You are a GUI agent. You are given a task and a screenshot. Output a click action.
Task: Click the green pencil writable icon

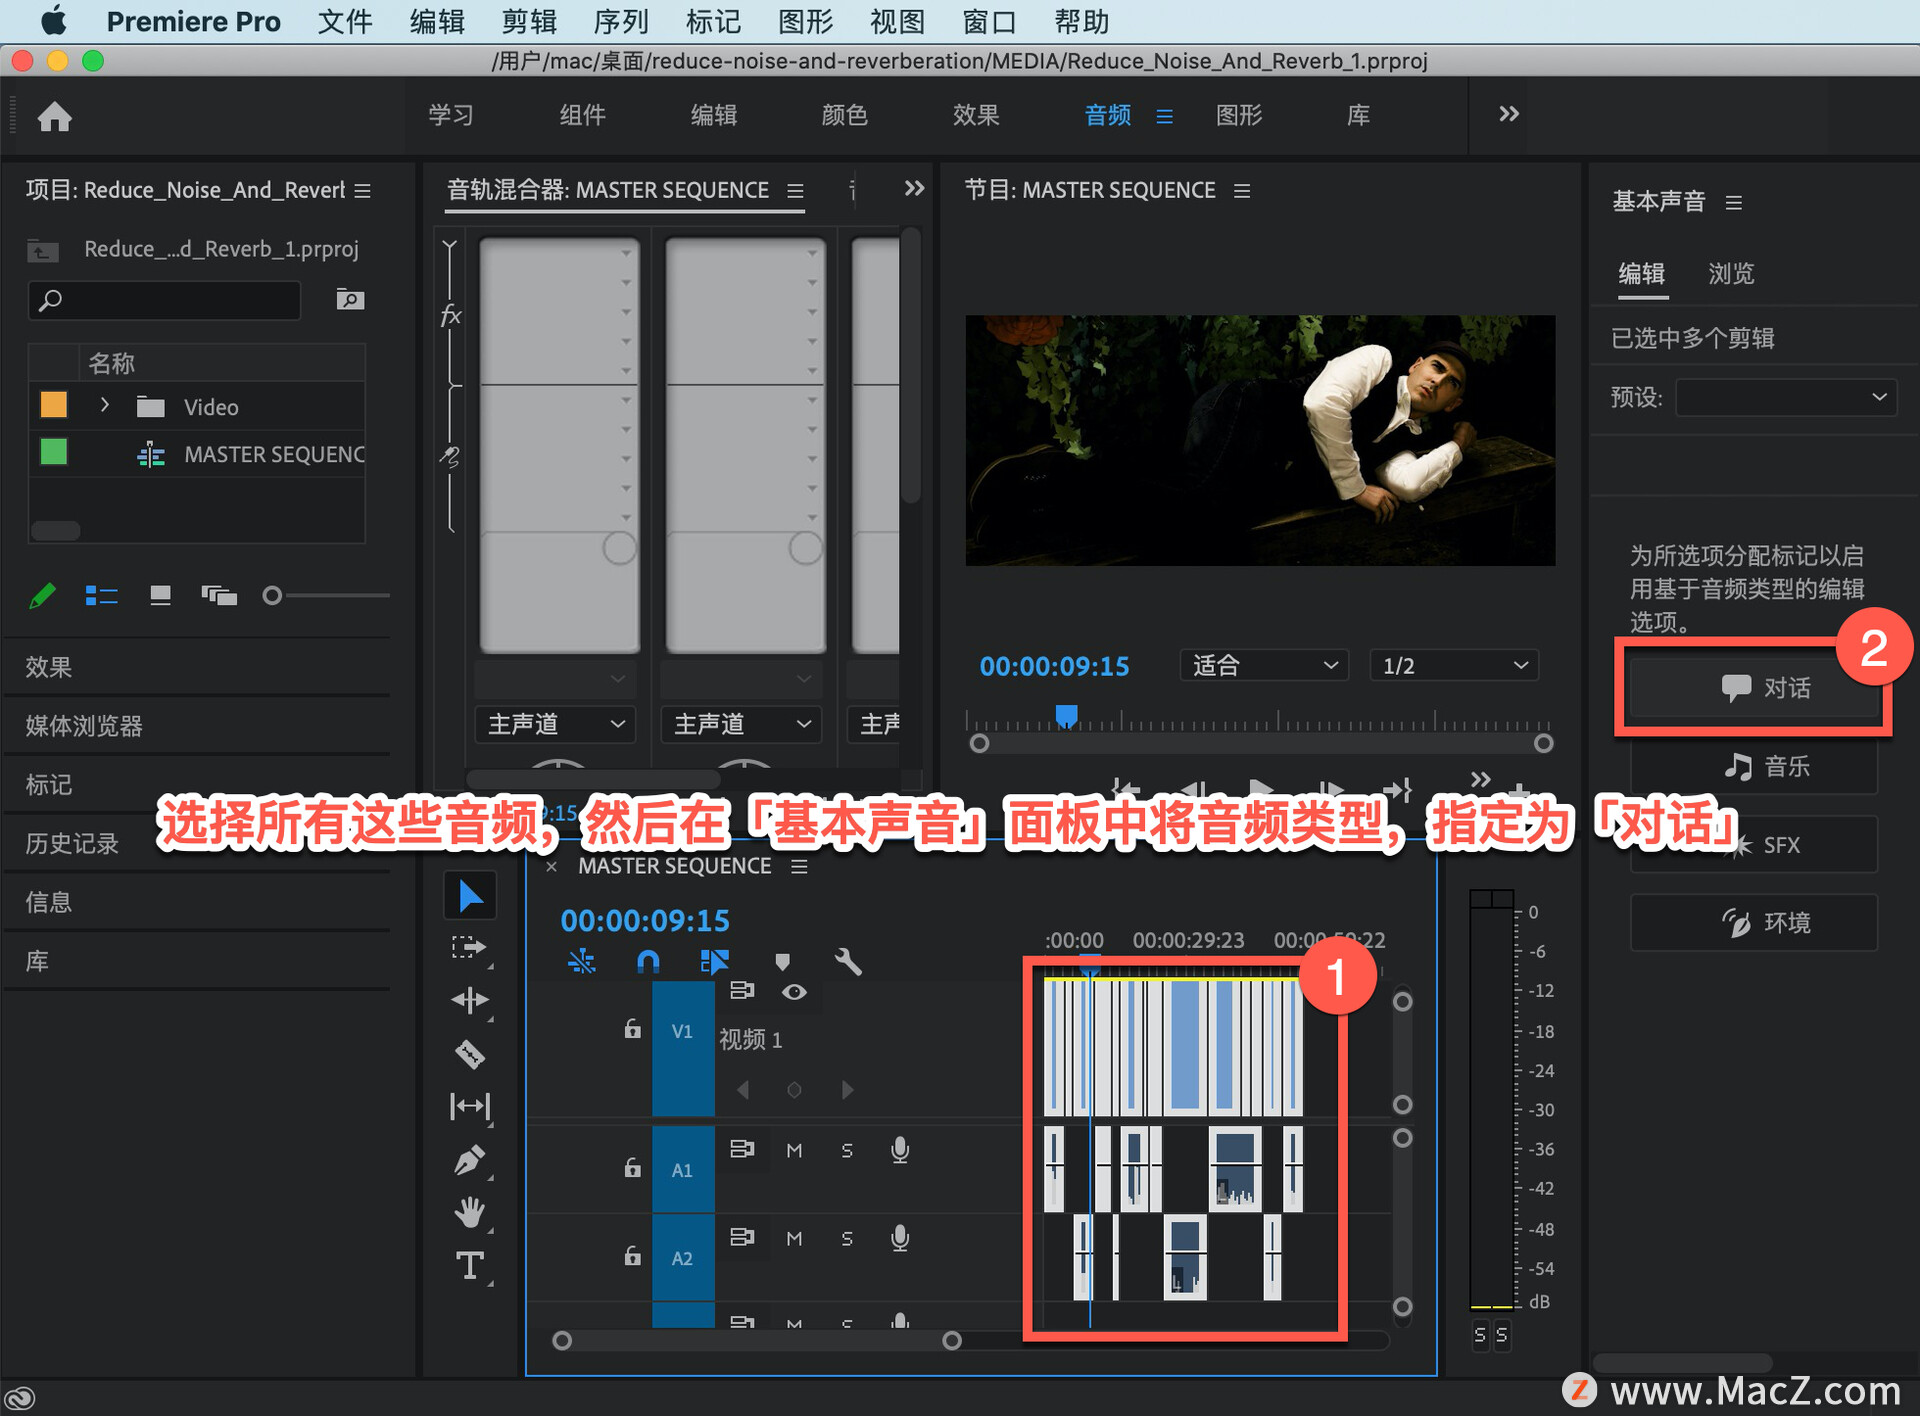pyautogui.click(x=42, y=596)
